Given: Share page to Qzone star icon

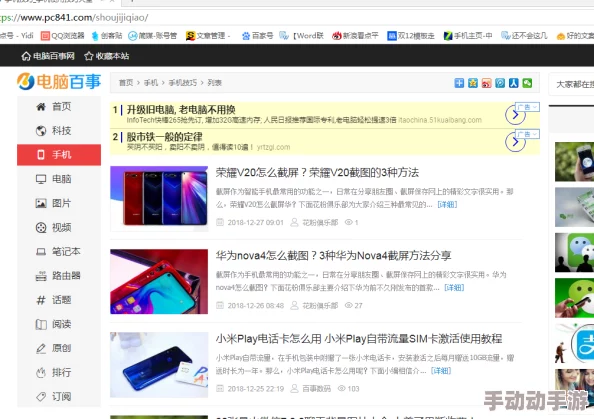Looking at the screenshot, I should (x=473, y=83).
